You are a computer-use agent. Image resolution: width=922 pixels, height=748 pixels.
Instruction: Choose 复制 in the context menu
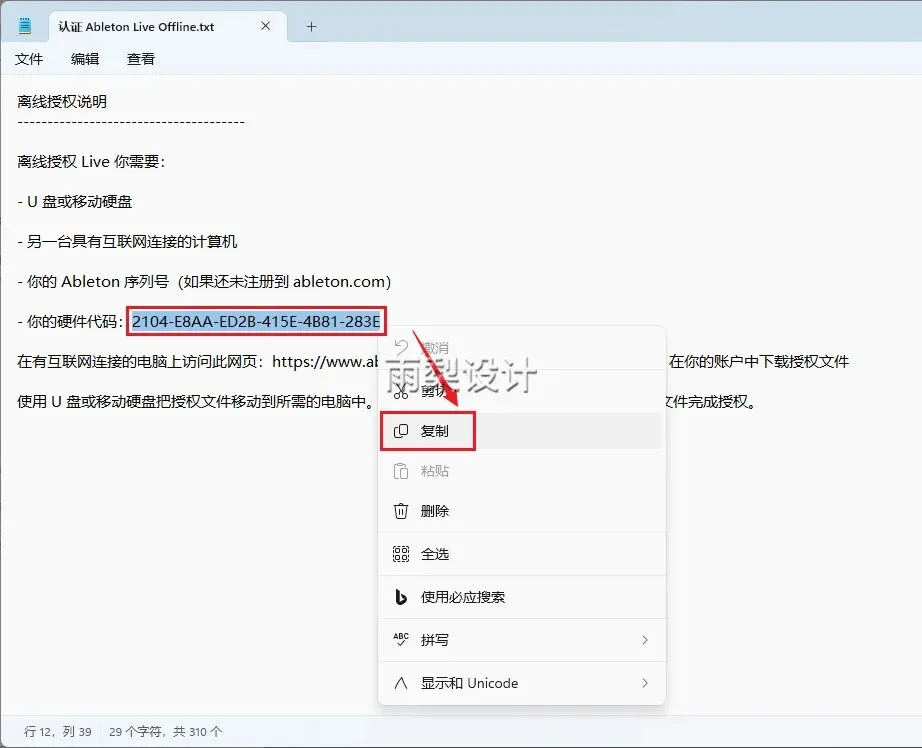point(522,431)
